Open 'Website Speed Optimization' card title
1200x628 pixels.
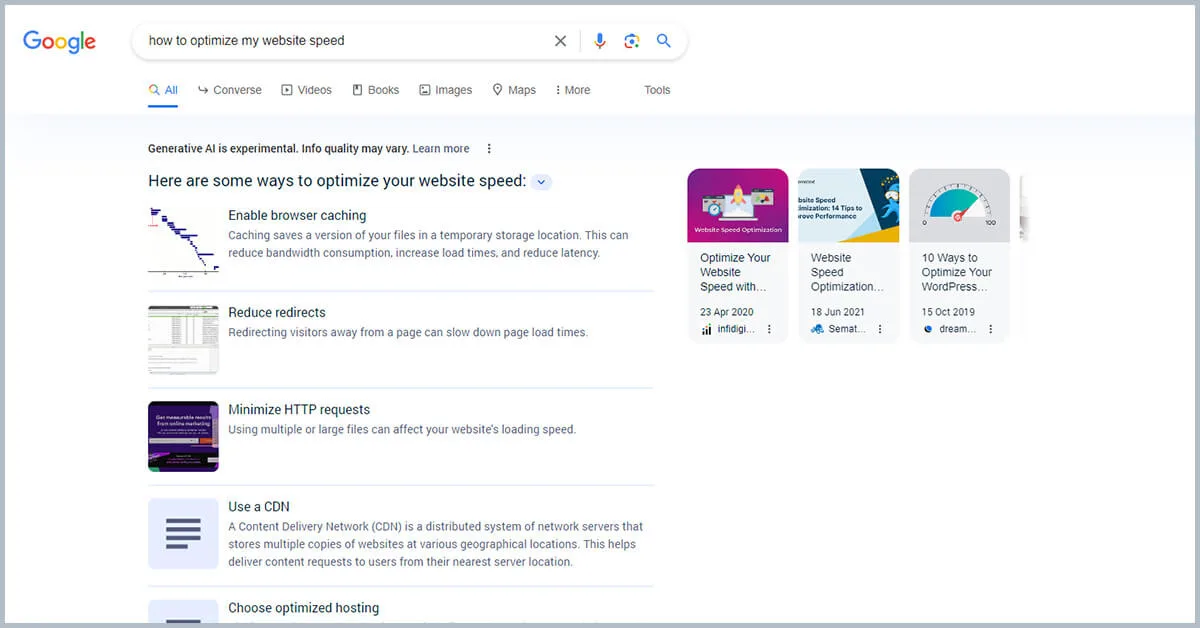pyautogui.click(x=847, y=272)
